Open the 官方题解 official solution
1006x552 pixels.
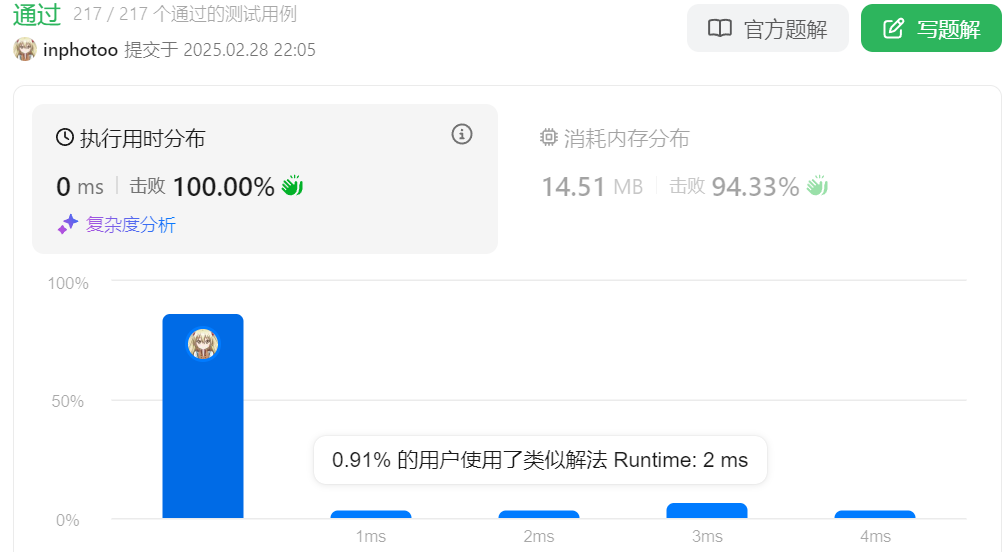click(767, 29)
